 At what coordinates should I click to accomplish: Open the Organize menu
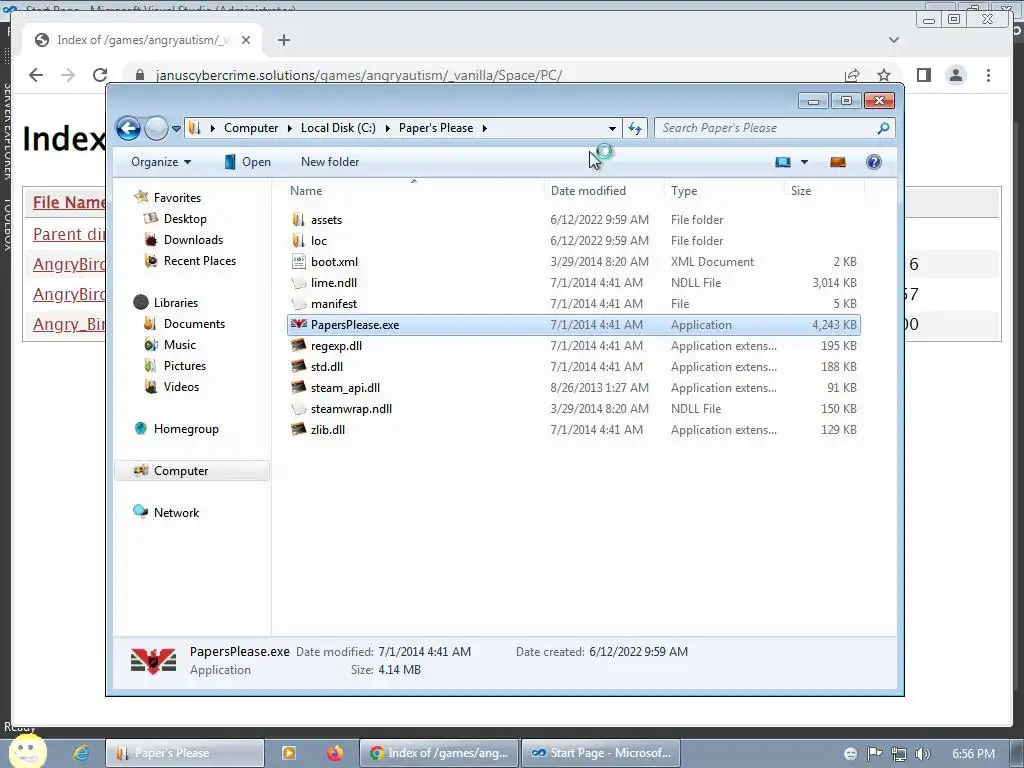coord(161,162)
